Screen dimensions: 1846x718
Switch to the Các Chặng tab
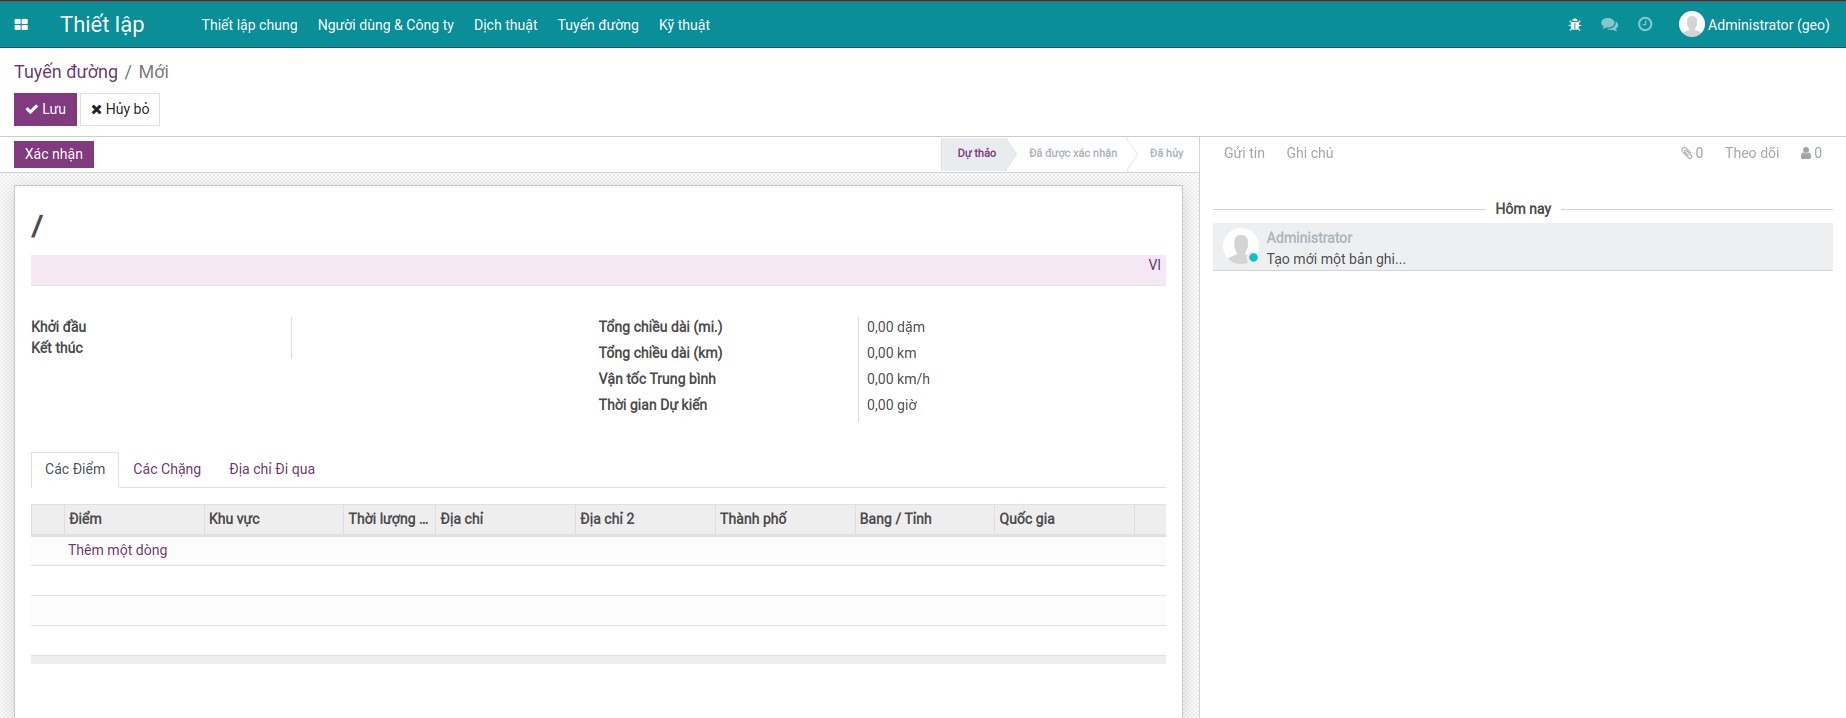(x=167, y=469)
